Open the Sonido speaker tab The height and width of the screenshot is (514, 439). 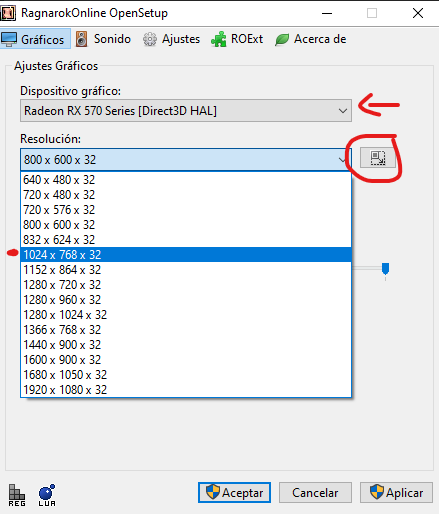pos(103,39)
